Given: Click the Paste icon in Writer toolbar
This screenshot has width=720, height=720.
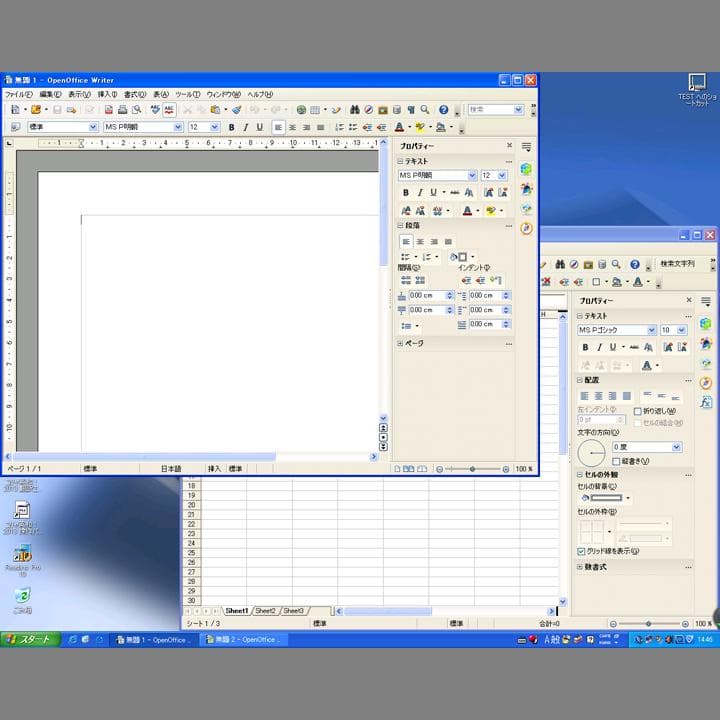Looking at the screenshot, I should point(215,110).
